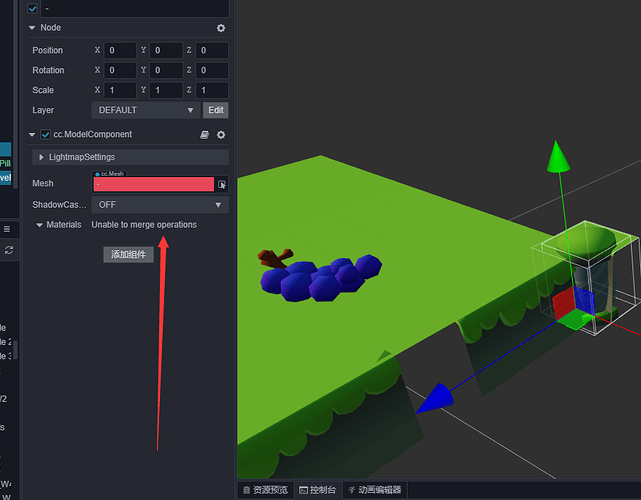The image size is (641, 500).
Task: Select the green plane gizmo handle
Action: [x=574, y=320]
